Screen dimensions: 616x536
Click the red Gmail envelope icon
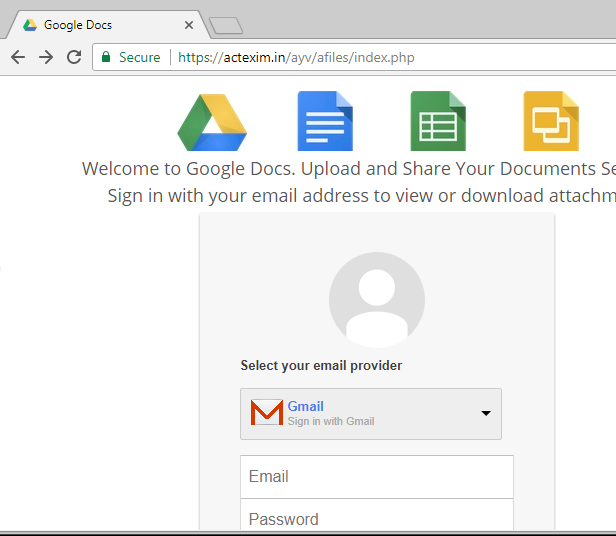coord(267,412)
